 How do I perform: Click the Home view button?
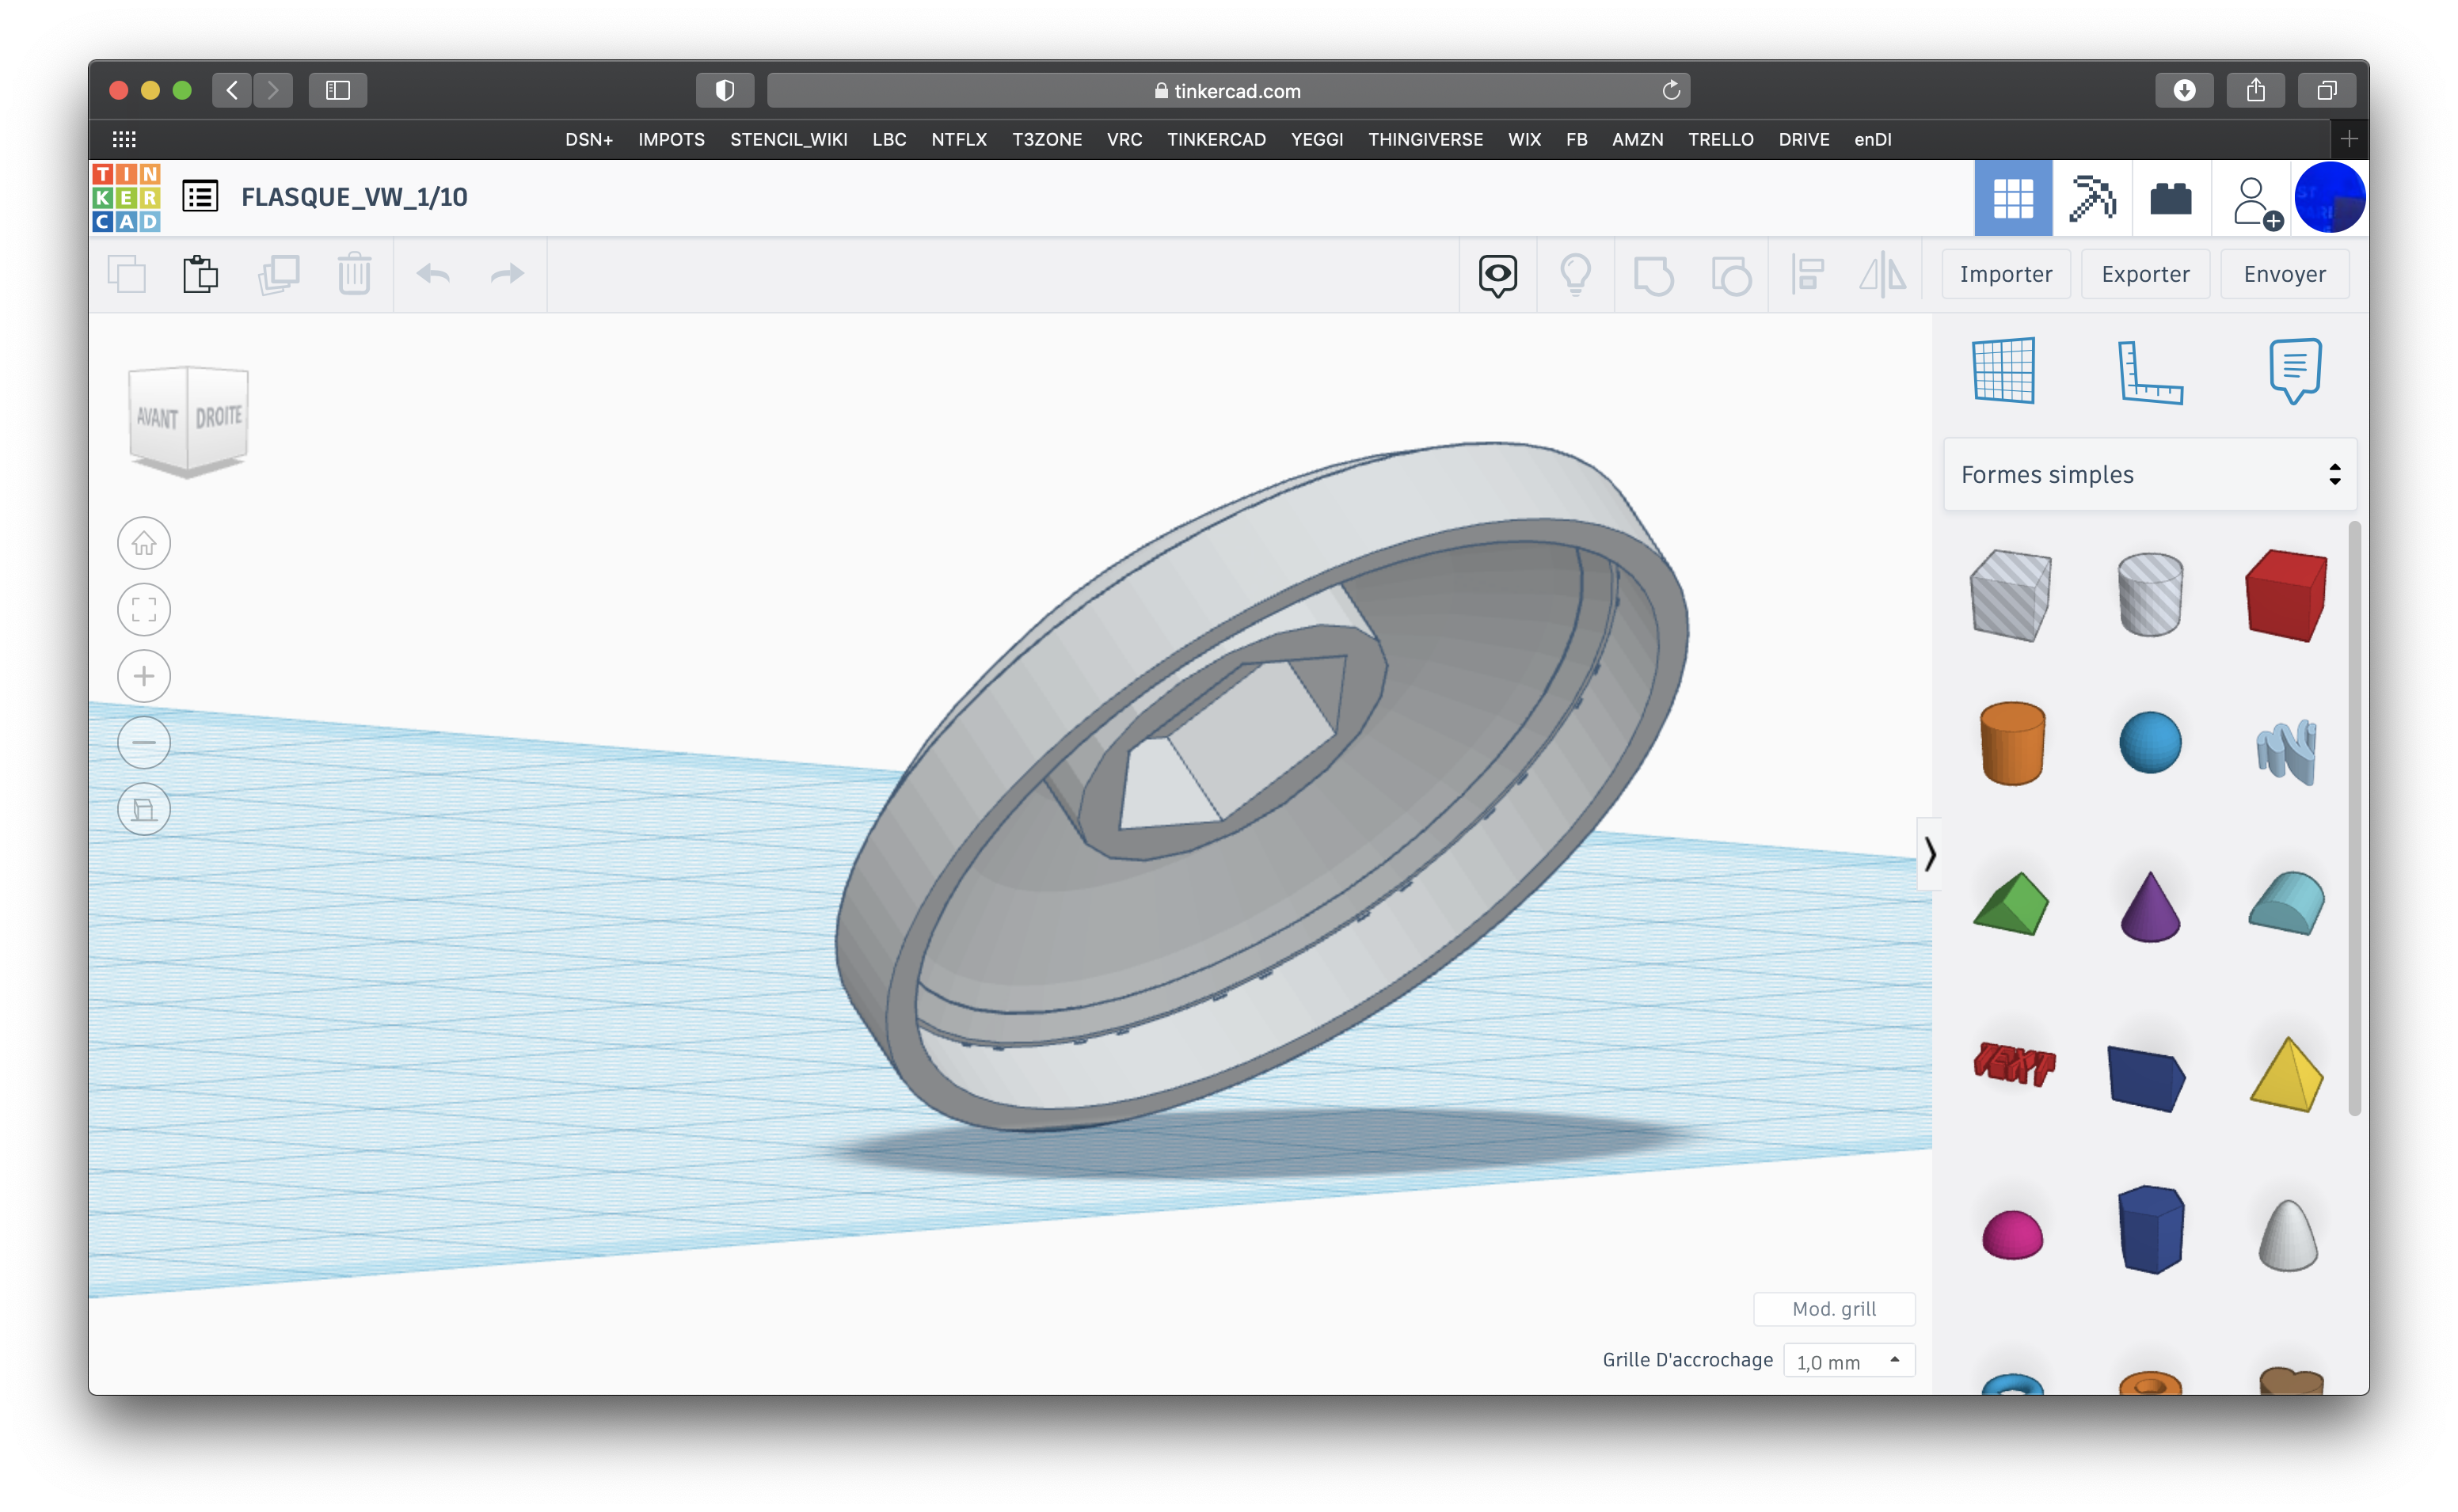click(x=144, y=544)
